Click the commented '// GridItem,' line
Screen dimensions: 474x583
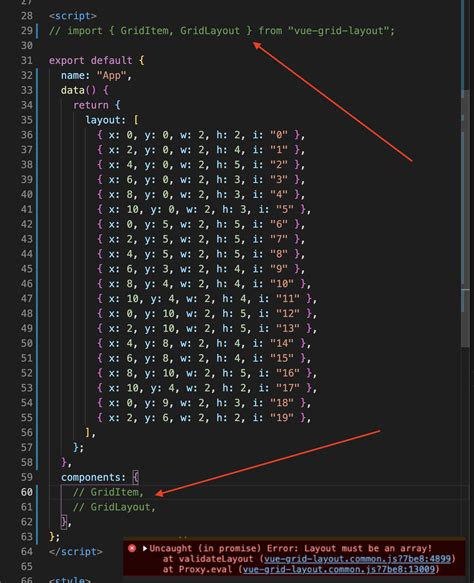point(109,492)
